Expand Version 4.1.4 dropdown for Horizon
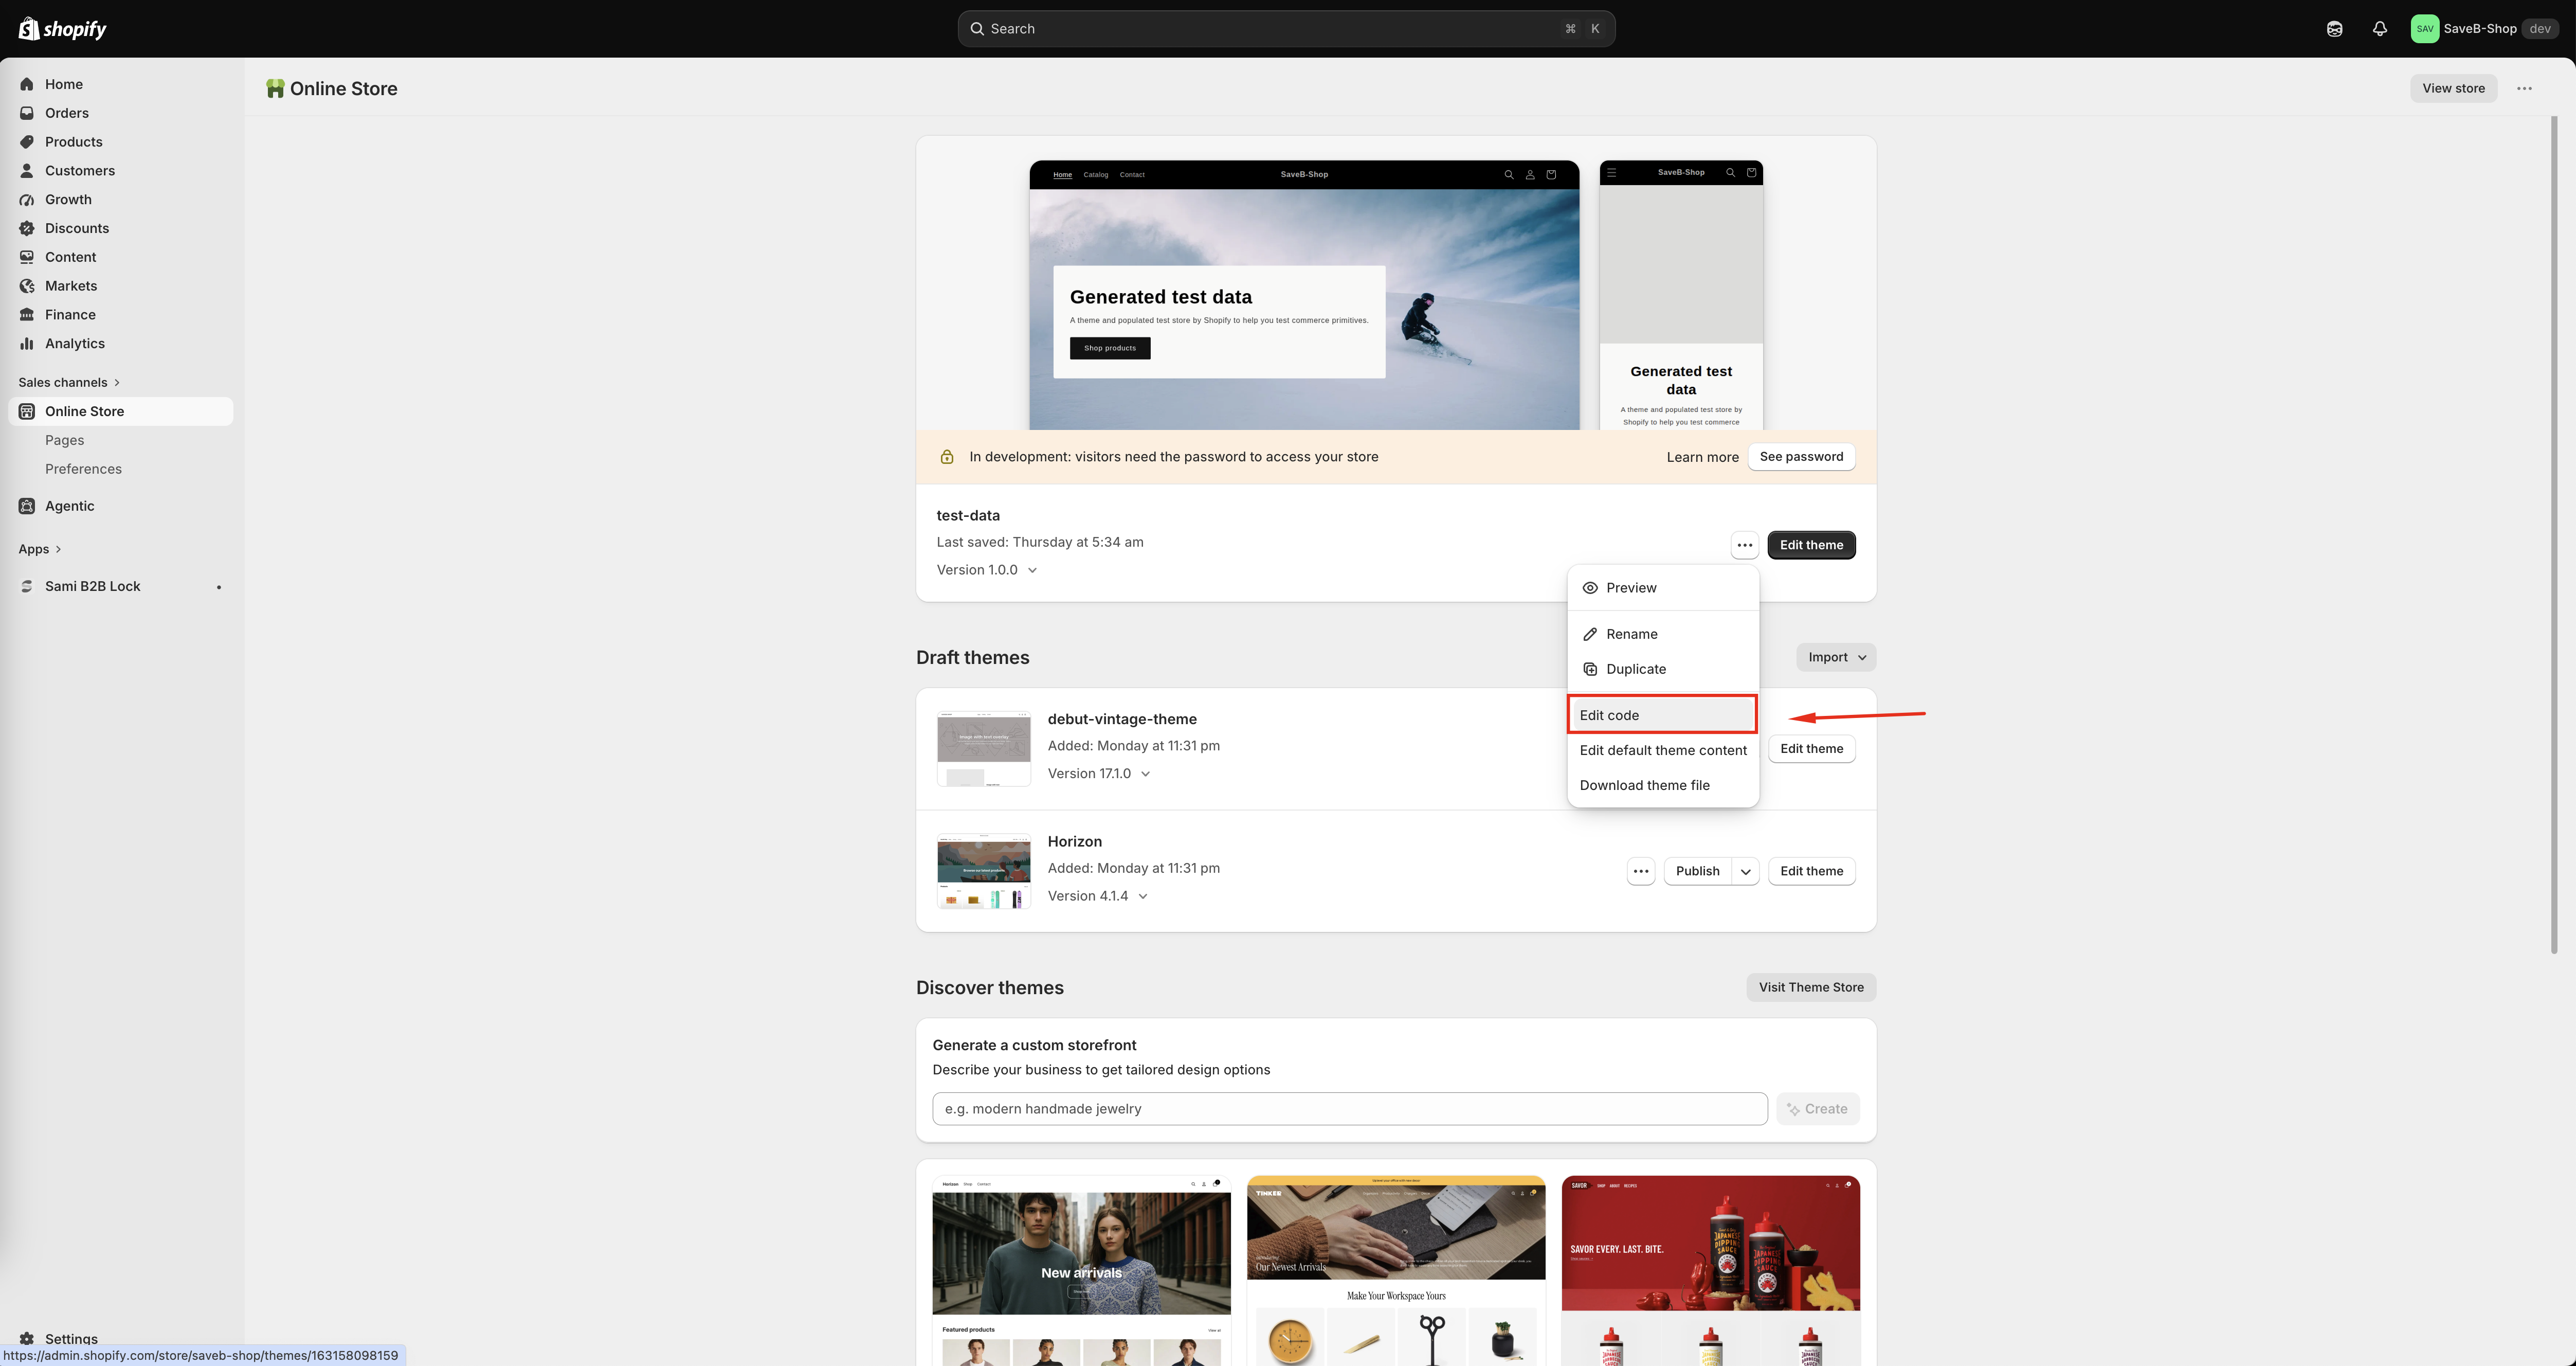 tap(1098, 896)
